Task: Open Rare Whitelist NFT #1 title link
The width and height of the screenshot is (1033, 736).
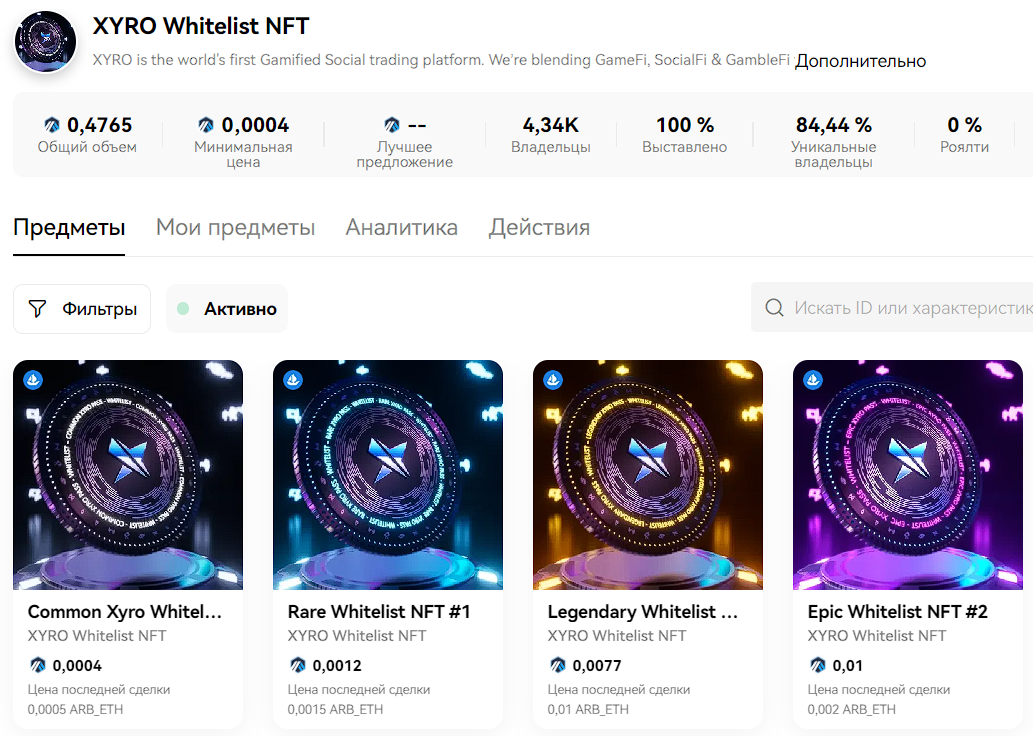Action: coord(379,611)
